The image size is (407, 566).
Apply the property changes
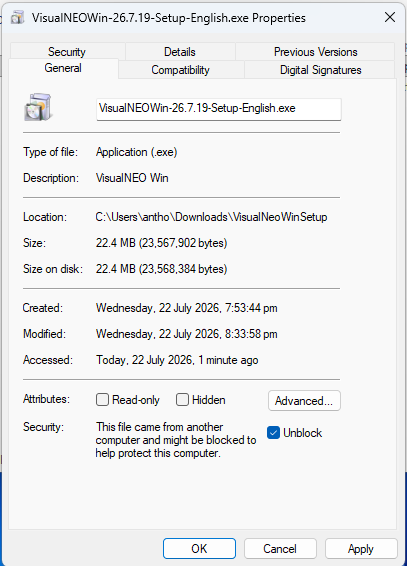tap(361, 549)
